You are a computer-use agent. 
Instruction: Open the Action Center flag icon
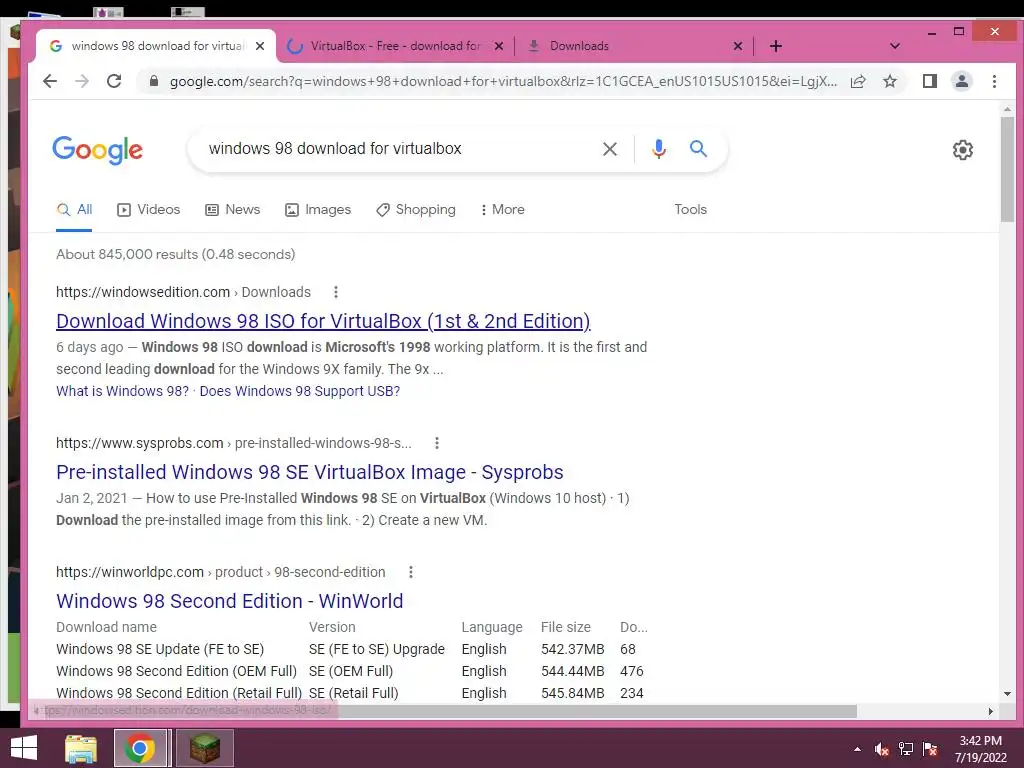click(930, 750)
